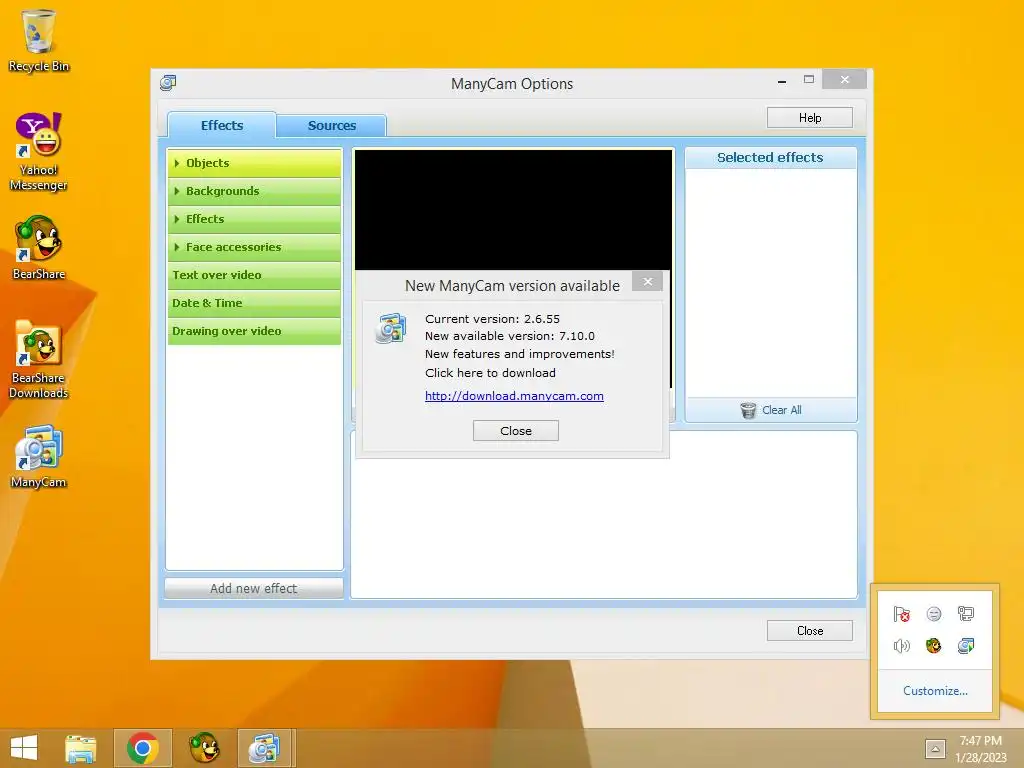
Task: Click the trash can icon beside Clear All
Action: (748, 410)
